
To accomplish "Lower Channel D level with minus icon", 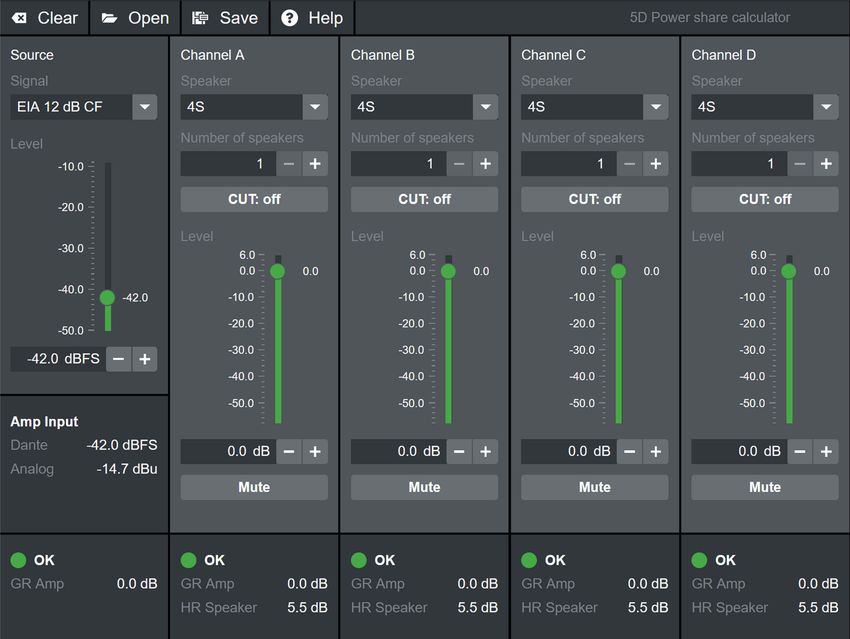I will click(x=799, y=452).
